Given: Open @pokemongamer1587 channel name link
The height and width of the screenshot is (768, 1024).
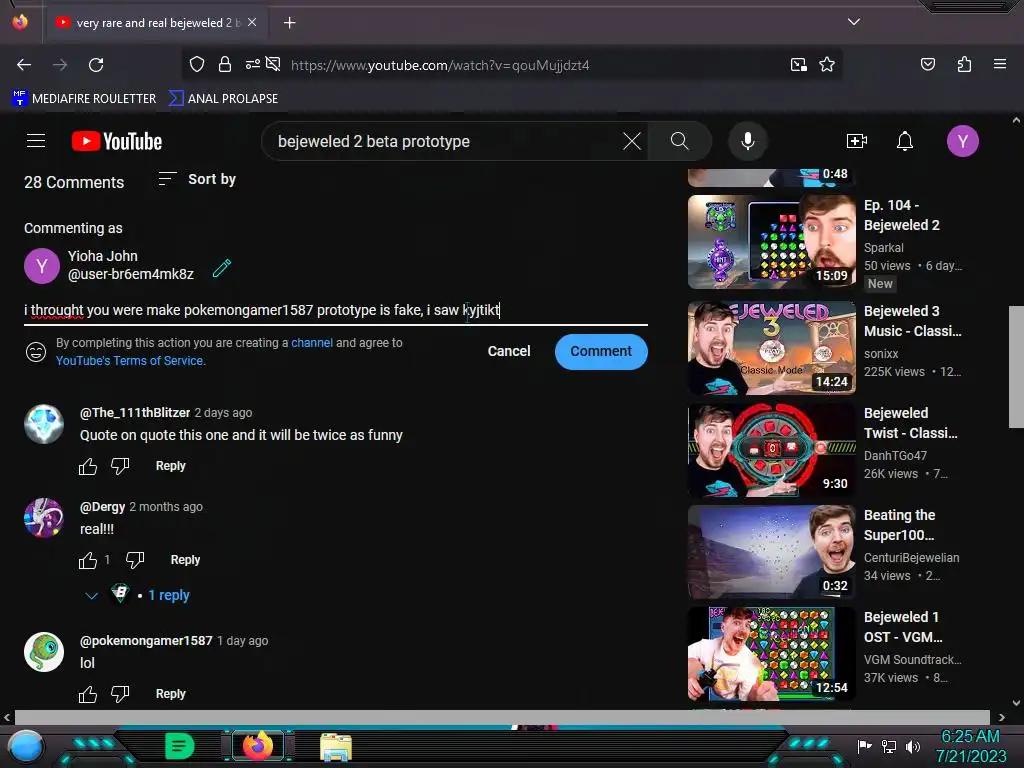Looking at the screenshot, I should point(146,641).
